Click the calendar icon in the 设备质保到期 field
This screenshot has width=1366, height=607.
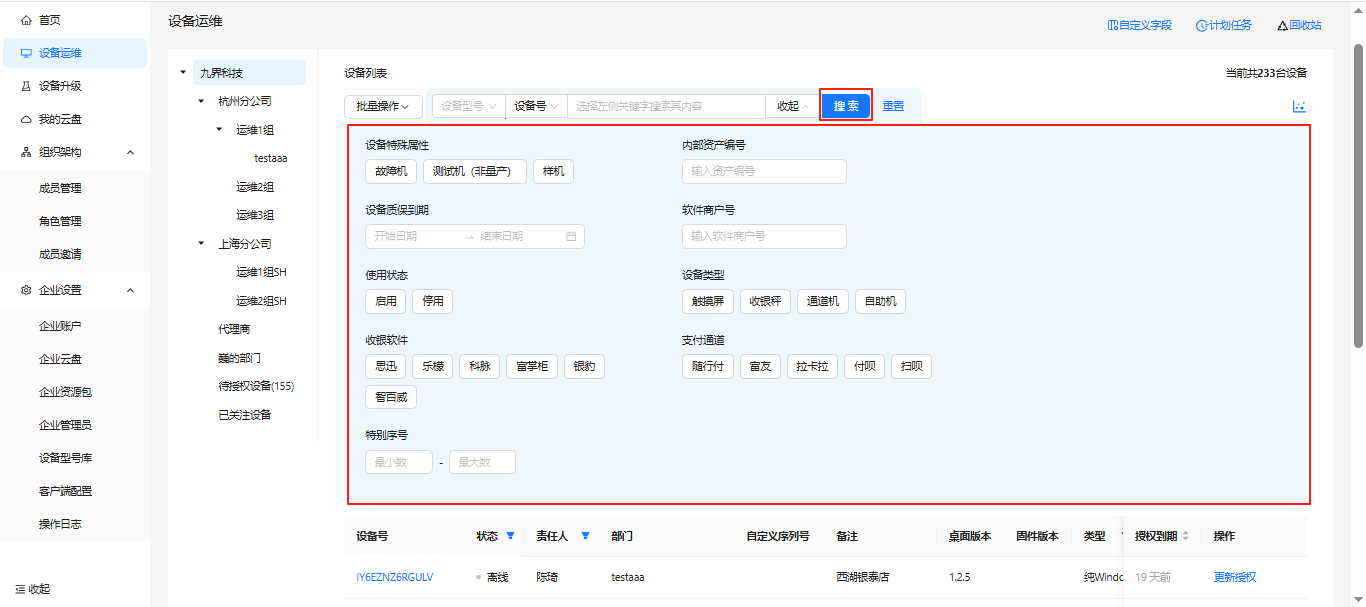pos(571,237)
